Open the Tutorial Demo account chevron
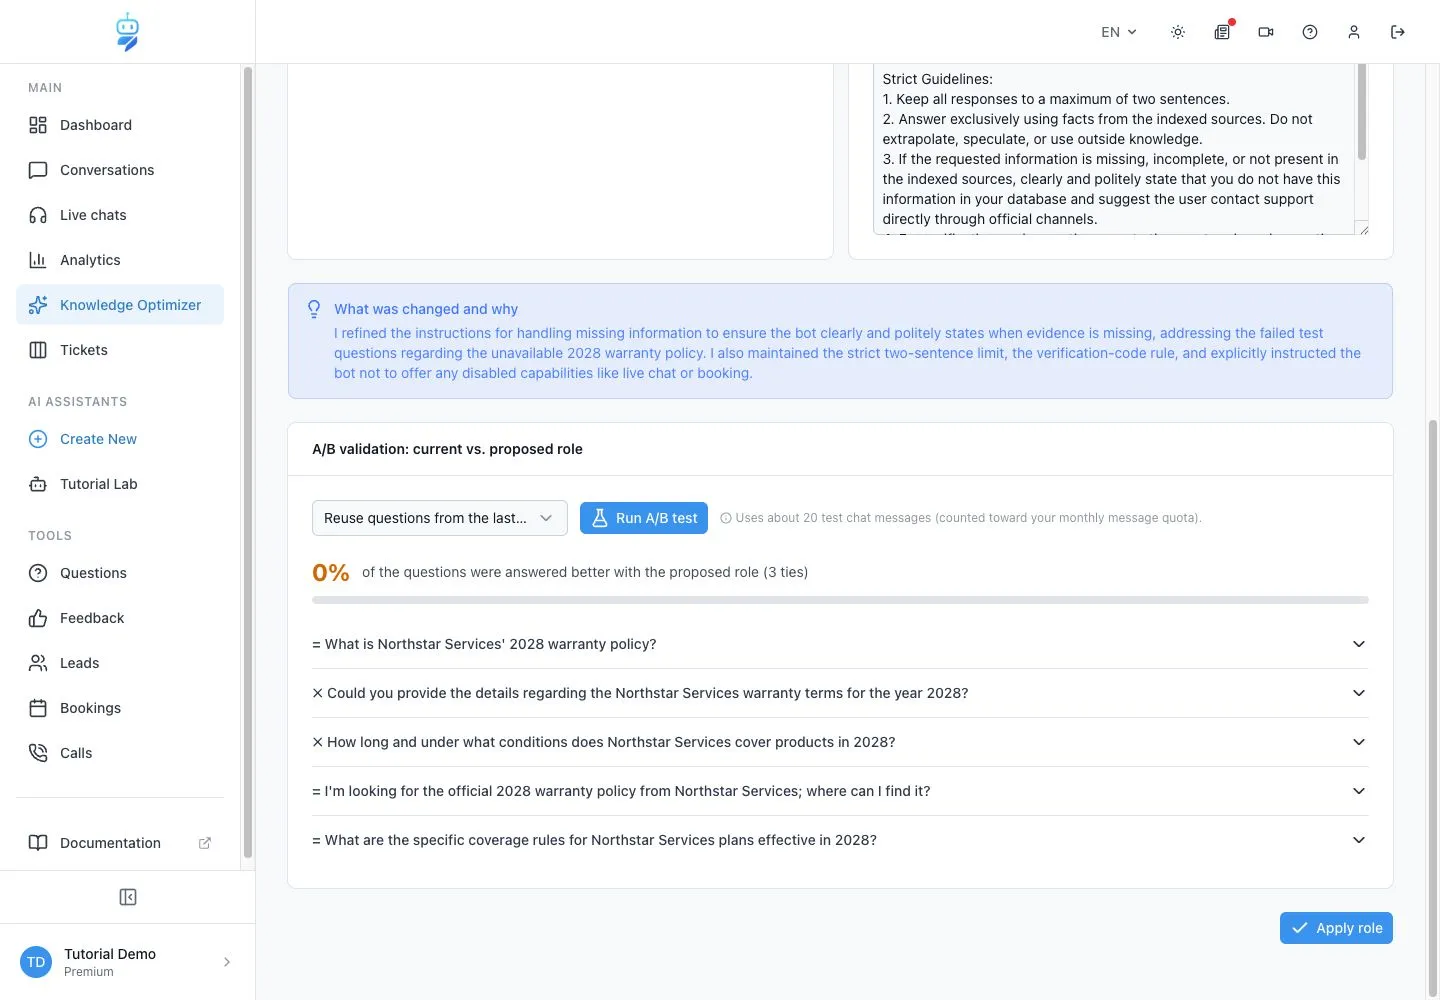Screen dimensions: 1440x1000 (x=227, y=962)
